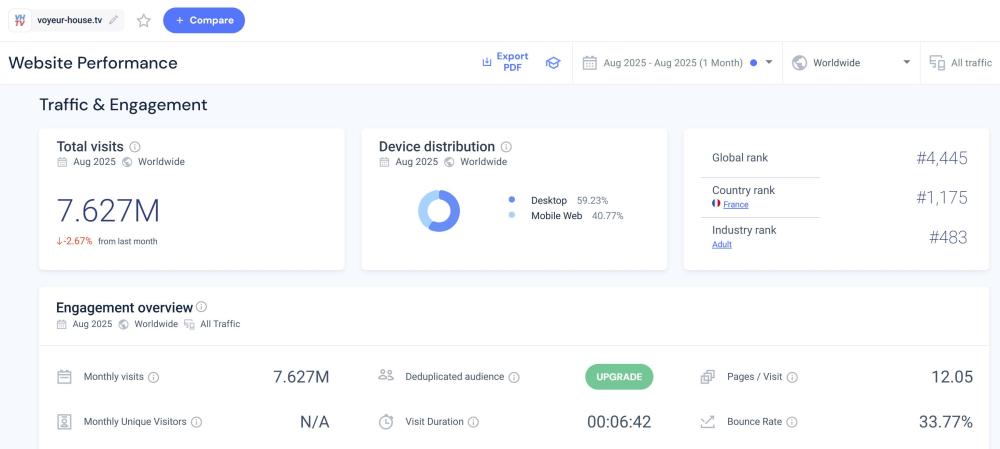The height and width of the screenshot is (449, 1000).
Task: Click the graduation cap learning icon
Action: point(552,63)
